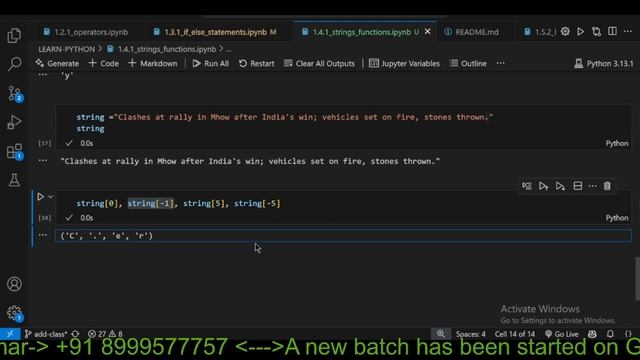This screenshot has height=360, width=640.
Task: Open cell More Actions ellipsis
Action: coord(592,186)
